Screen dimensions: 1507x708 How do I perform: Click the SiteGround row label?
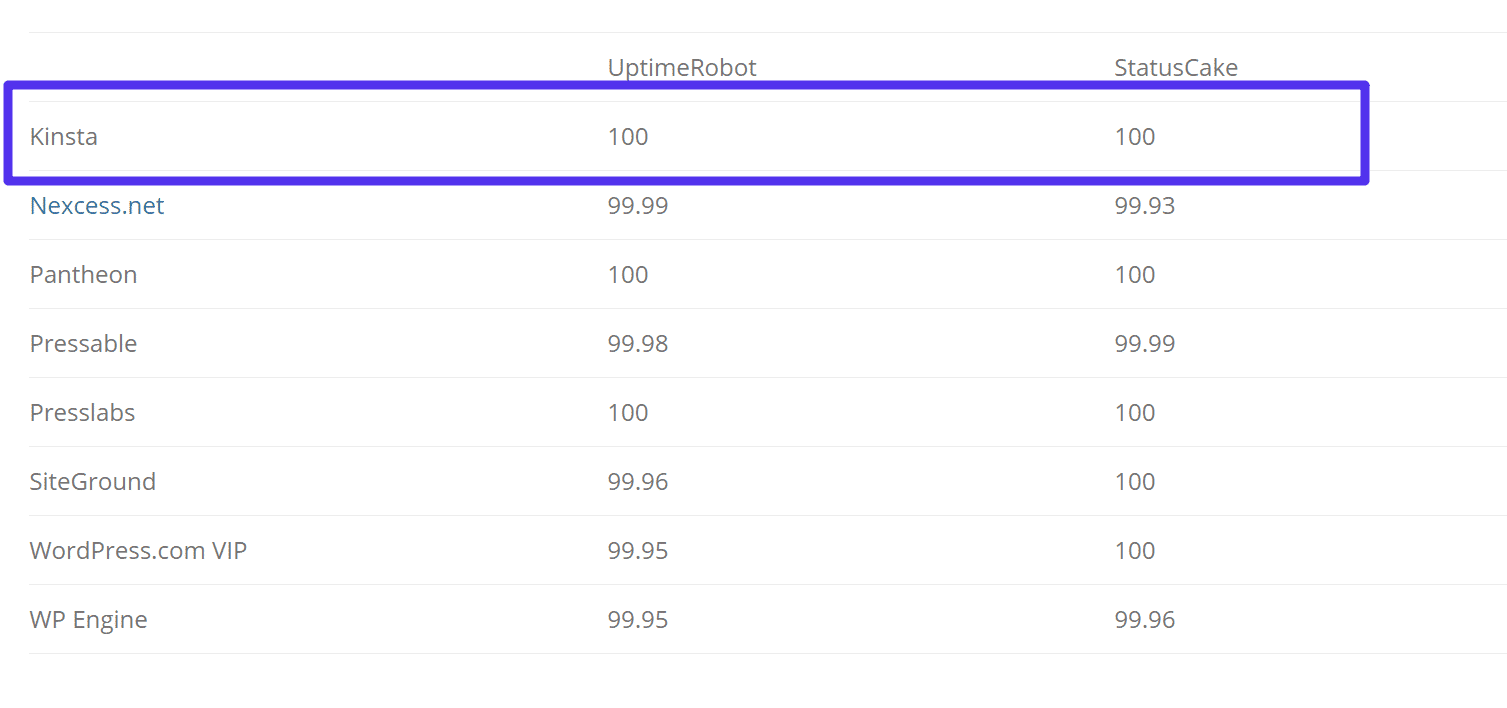coord(93,482)
